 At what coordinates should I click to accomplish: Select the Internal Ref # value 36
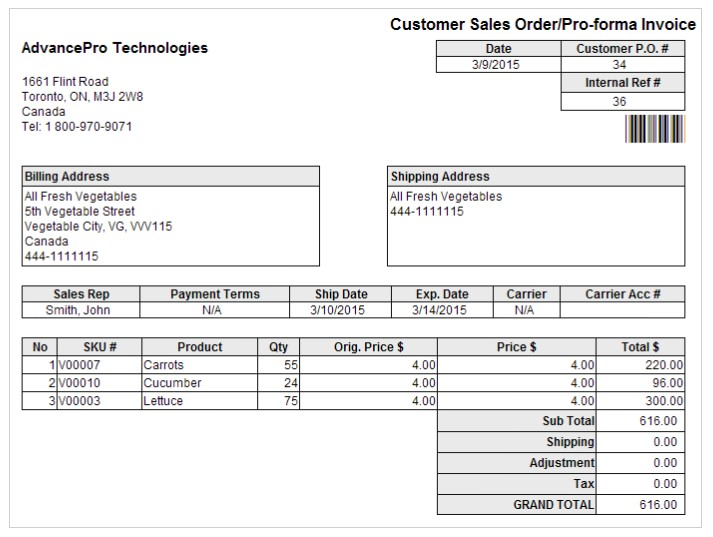point(620,101)
